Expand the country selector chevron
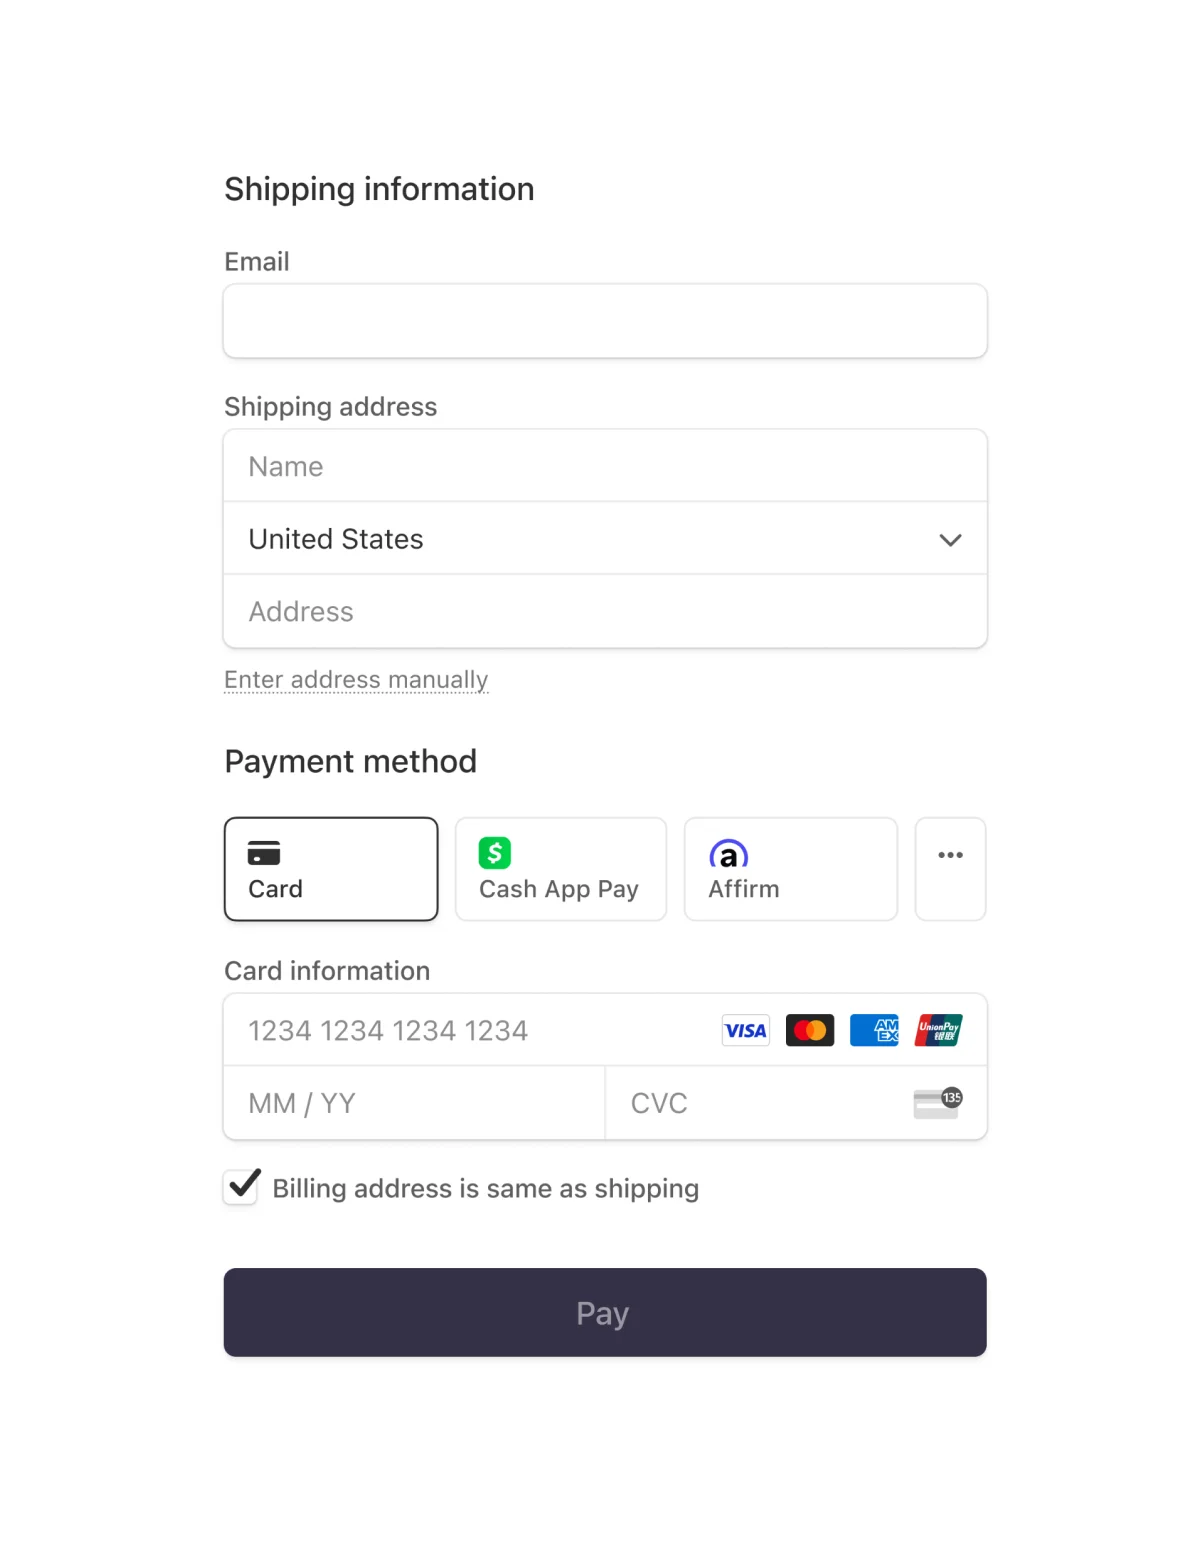1194x1550 pixels. (x=950, y=540)
